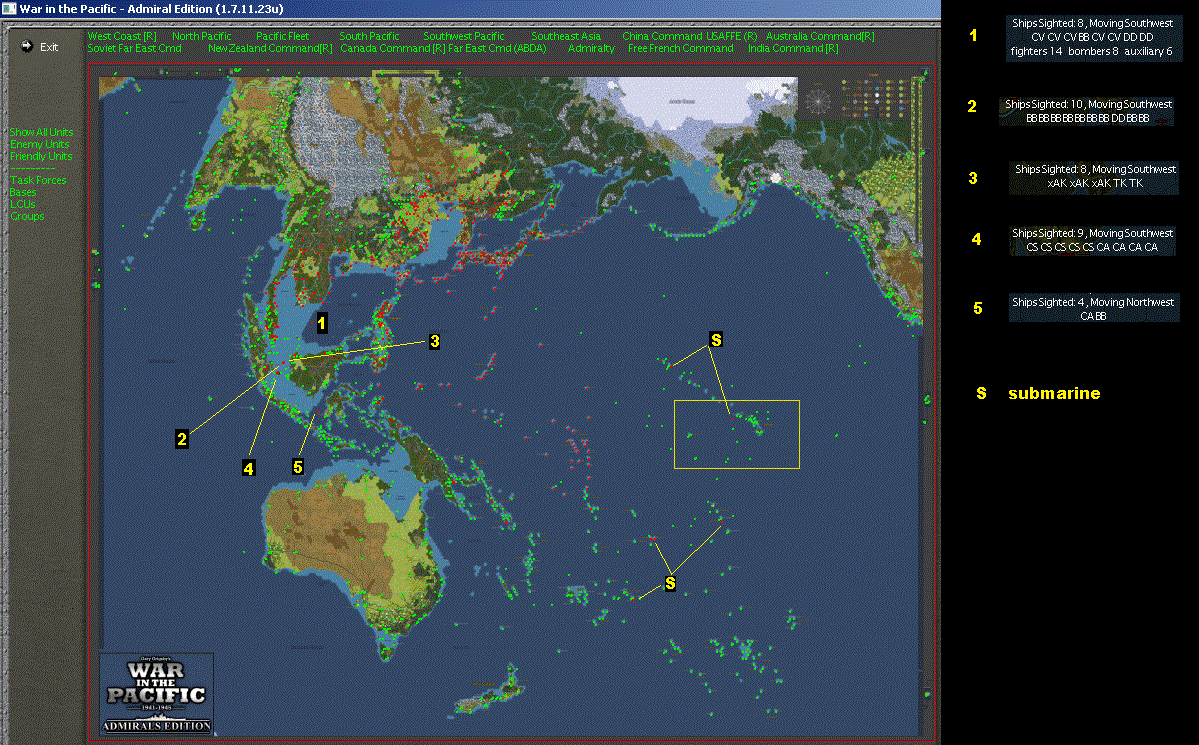Choose the Southwest Pacific command
The width and height of the screenshot is (1199, 745).
tap(463, 36)
